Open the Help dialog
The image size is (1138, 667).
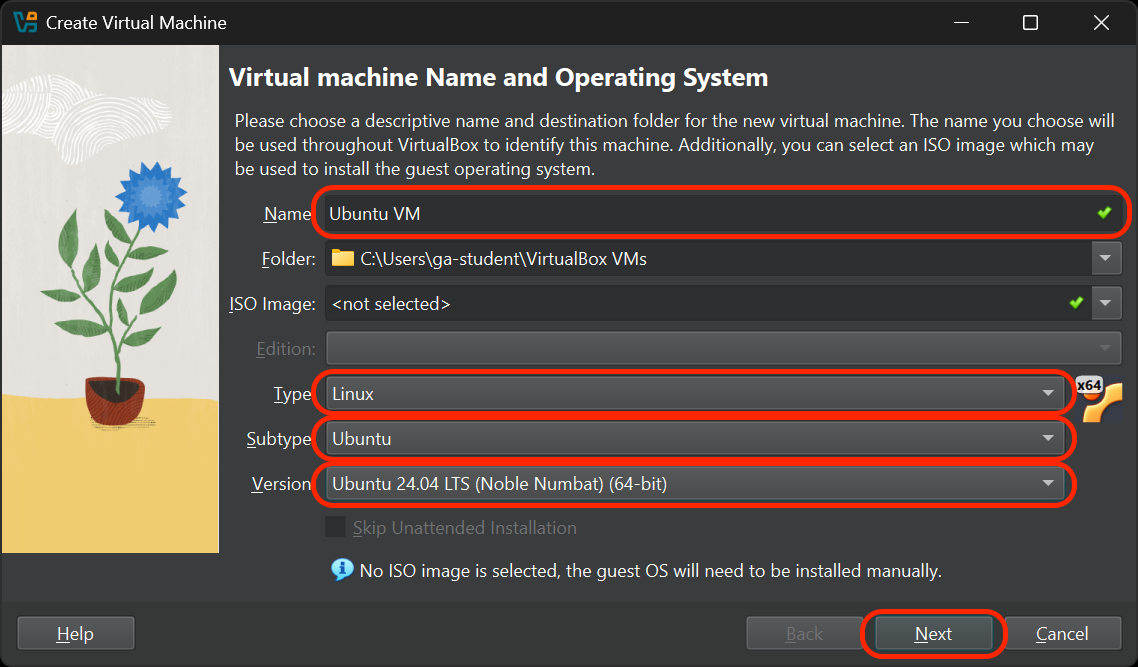point(75,633)
